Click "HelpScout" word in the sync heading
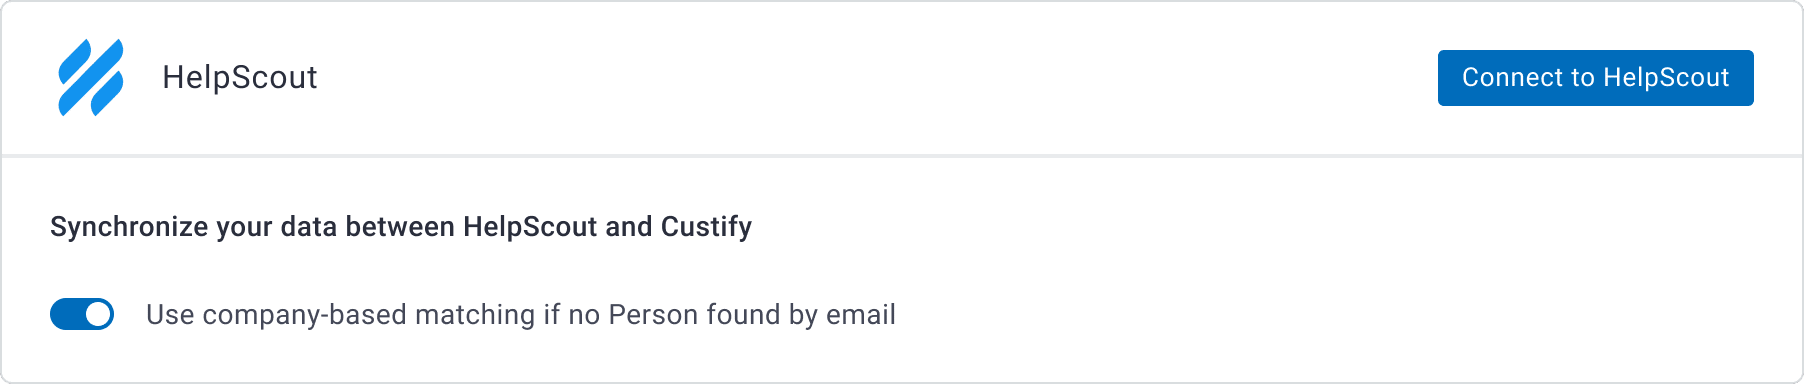Image resolution: width=1804 pixels, height=384 pixels. (530, 227)
